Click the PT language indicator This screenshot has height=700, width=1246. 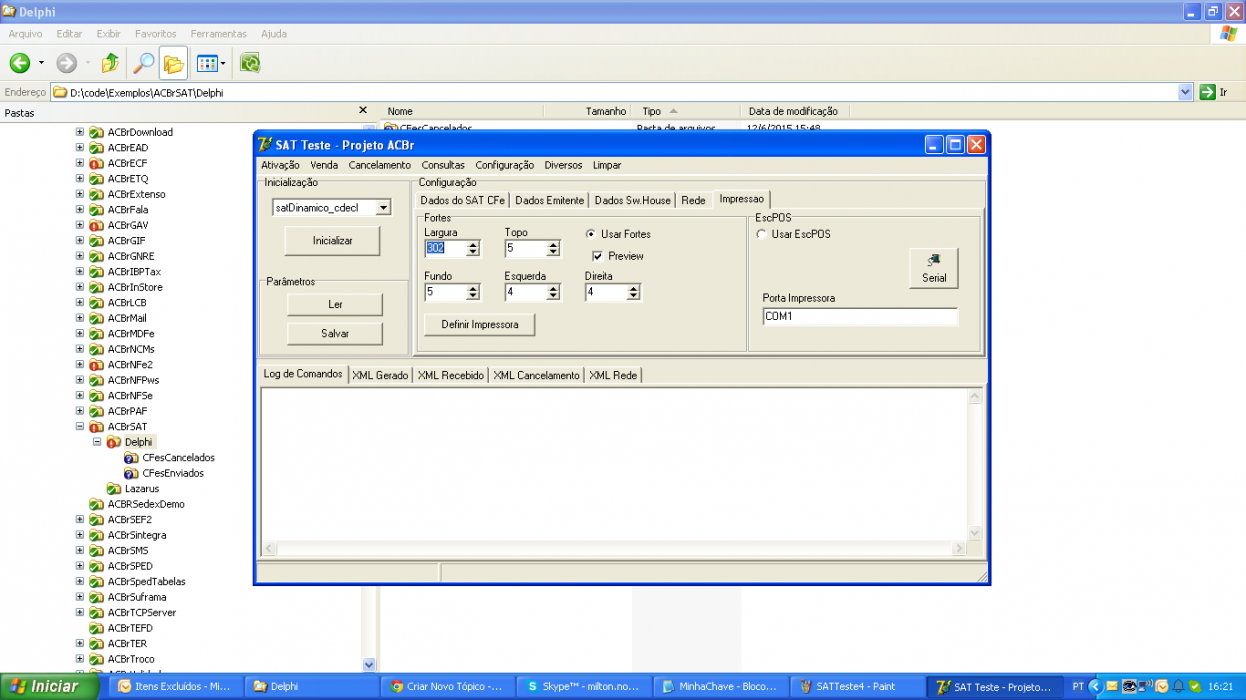1077,687
